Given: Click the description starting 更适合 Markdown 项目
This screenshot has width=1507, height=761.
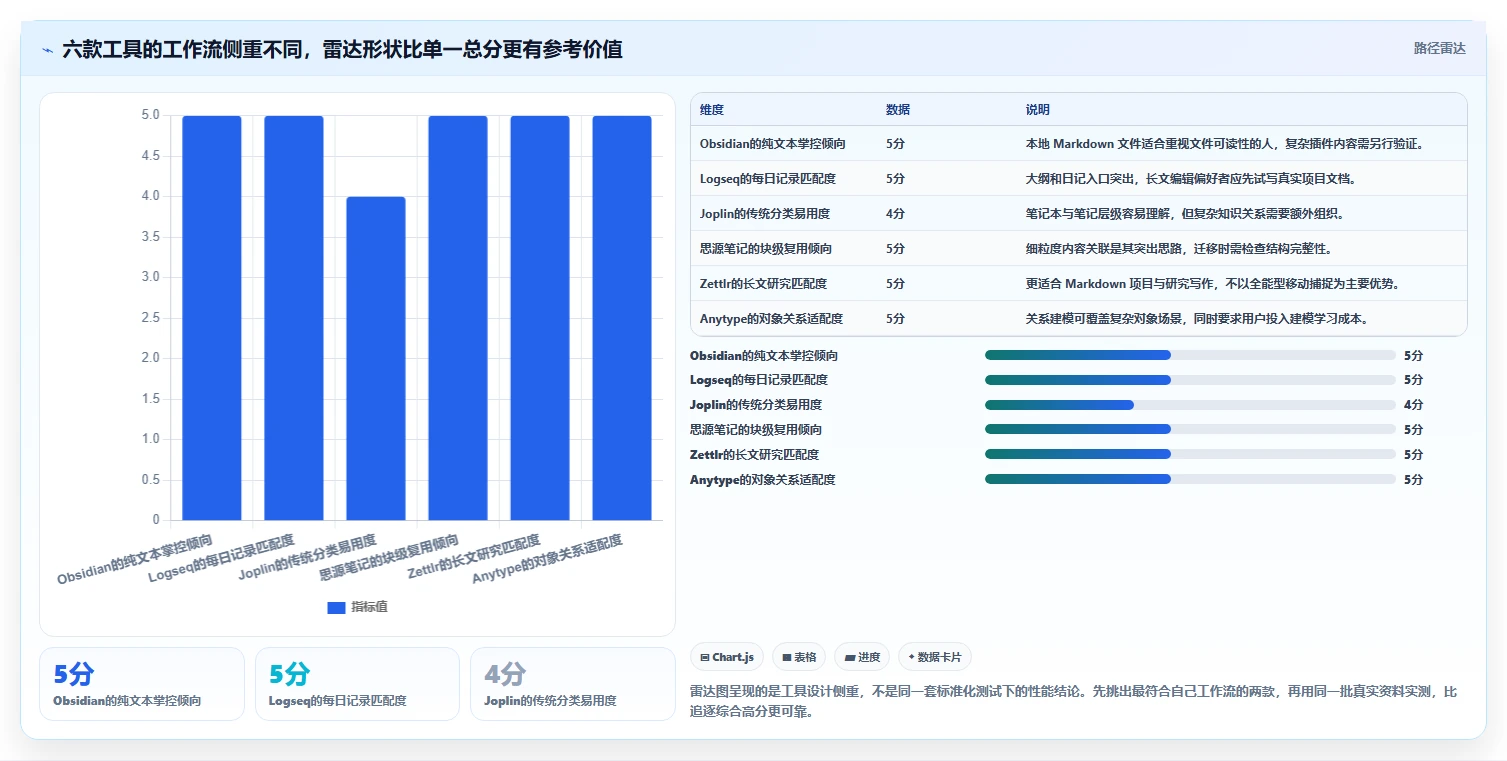Looking at the screenshot, I should click(1212, 284).
